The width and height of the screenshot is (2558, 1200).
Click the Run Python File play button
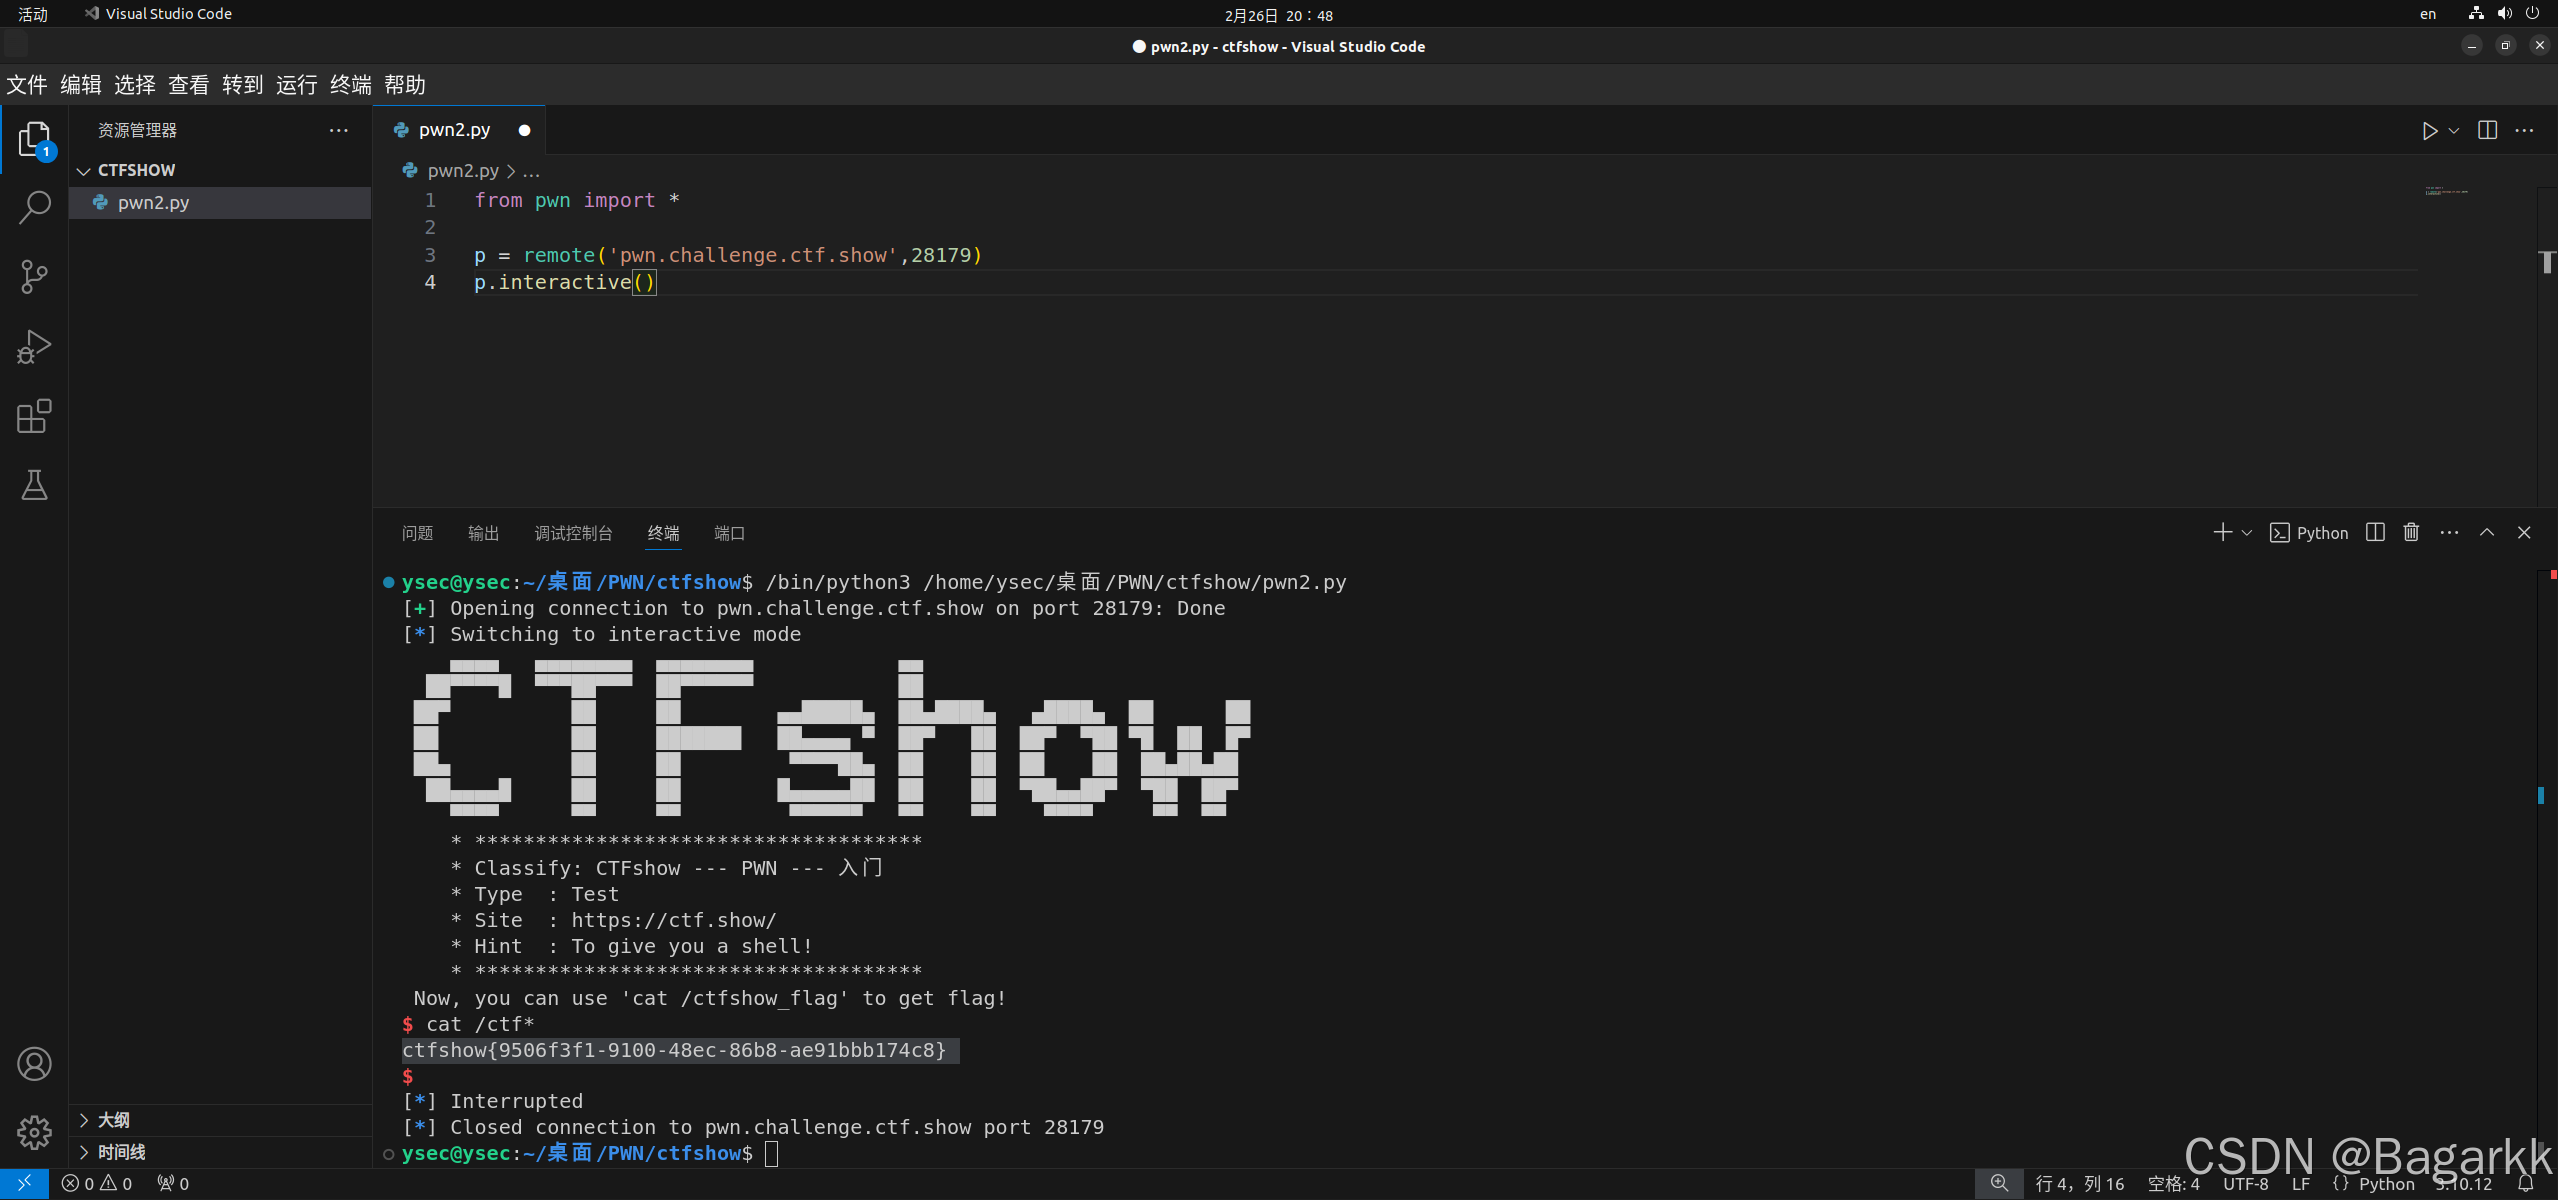coord(2428,131)
